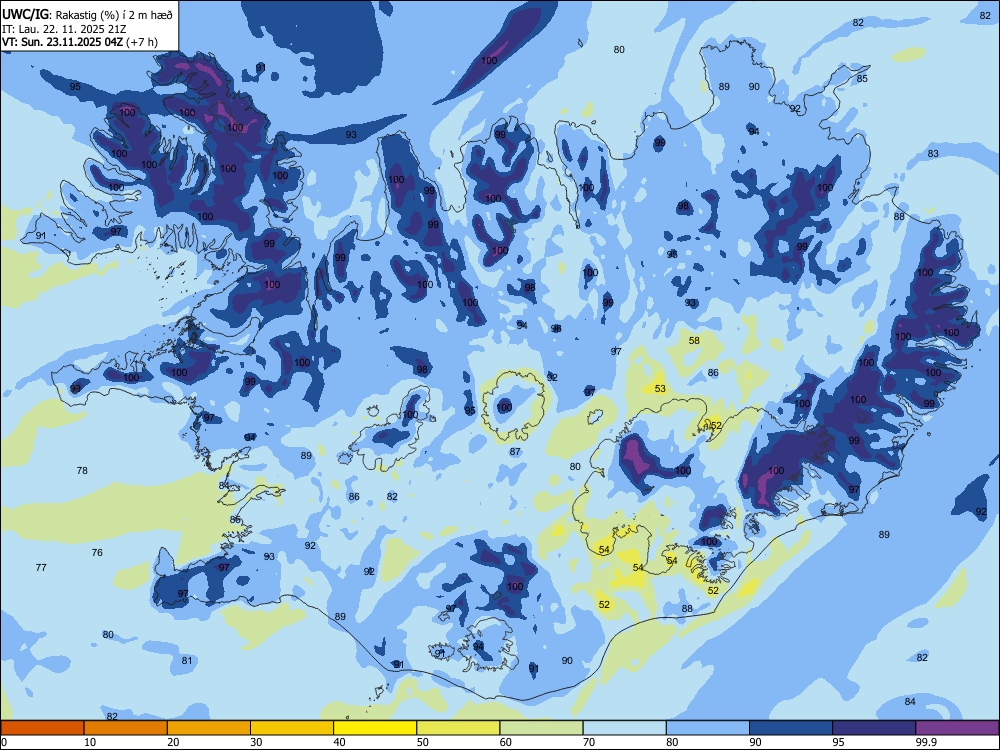
Task: Select the 'IT: Lau. 22. 11. 2025 21Z' line
Action: coord(63,29)
